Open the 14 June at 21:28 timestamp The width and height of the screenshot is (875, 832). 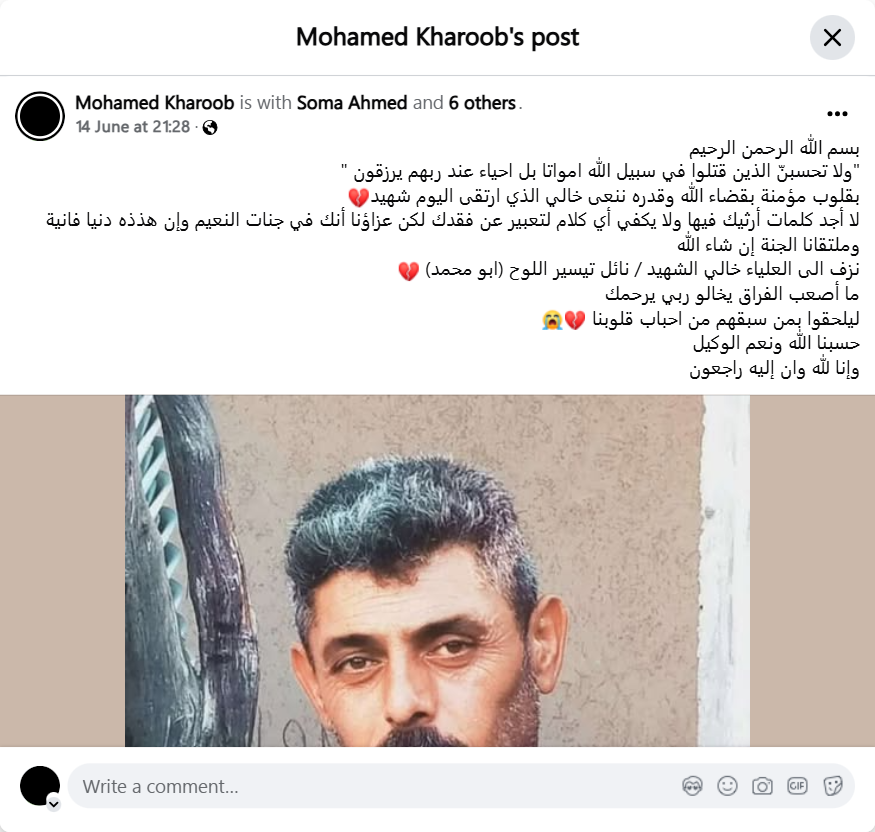coord(133,127)
